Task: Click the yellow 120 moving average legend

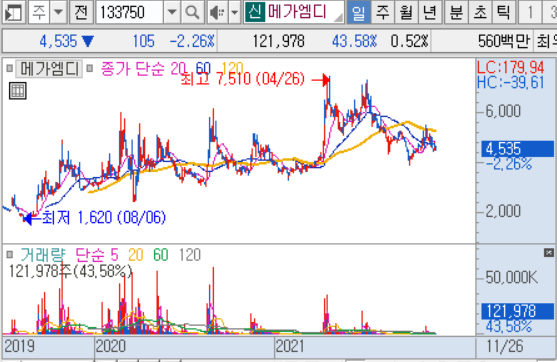Action: coord(232,68)
